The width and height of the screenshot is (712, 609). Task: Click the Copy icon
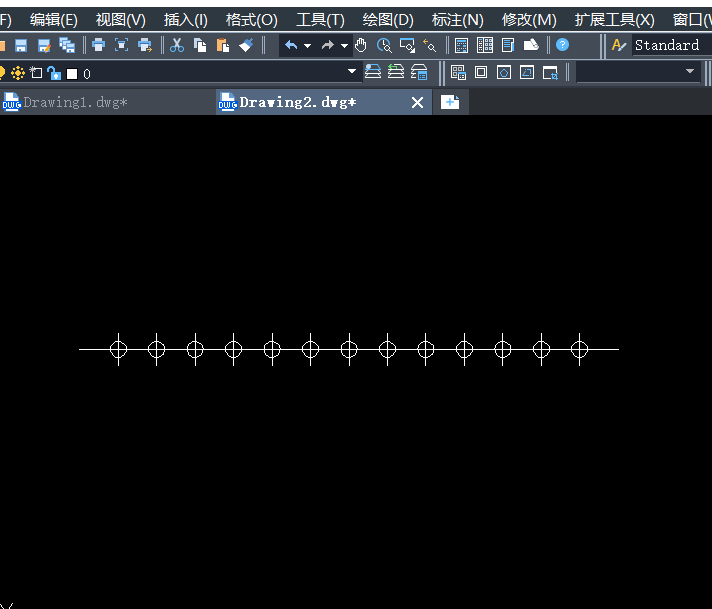(x=200, y=45)
